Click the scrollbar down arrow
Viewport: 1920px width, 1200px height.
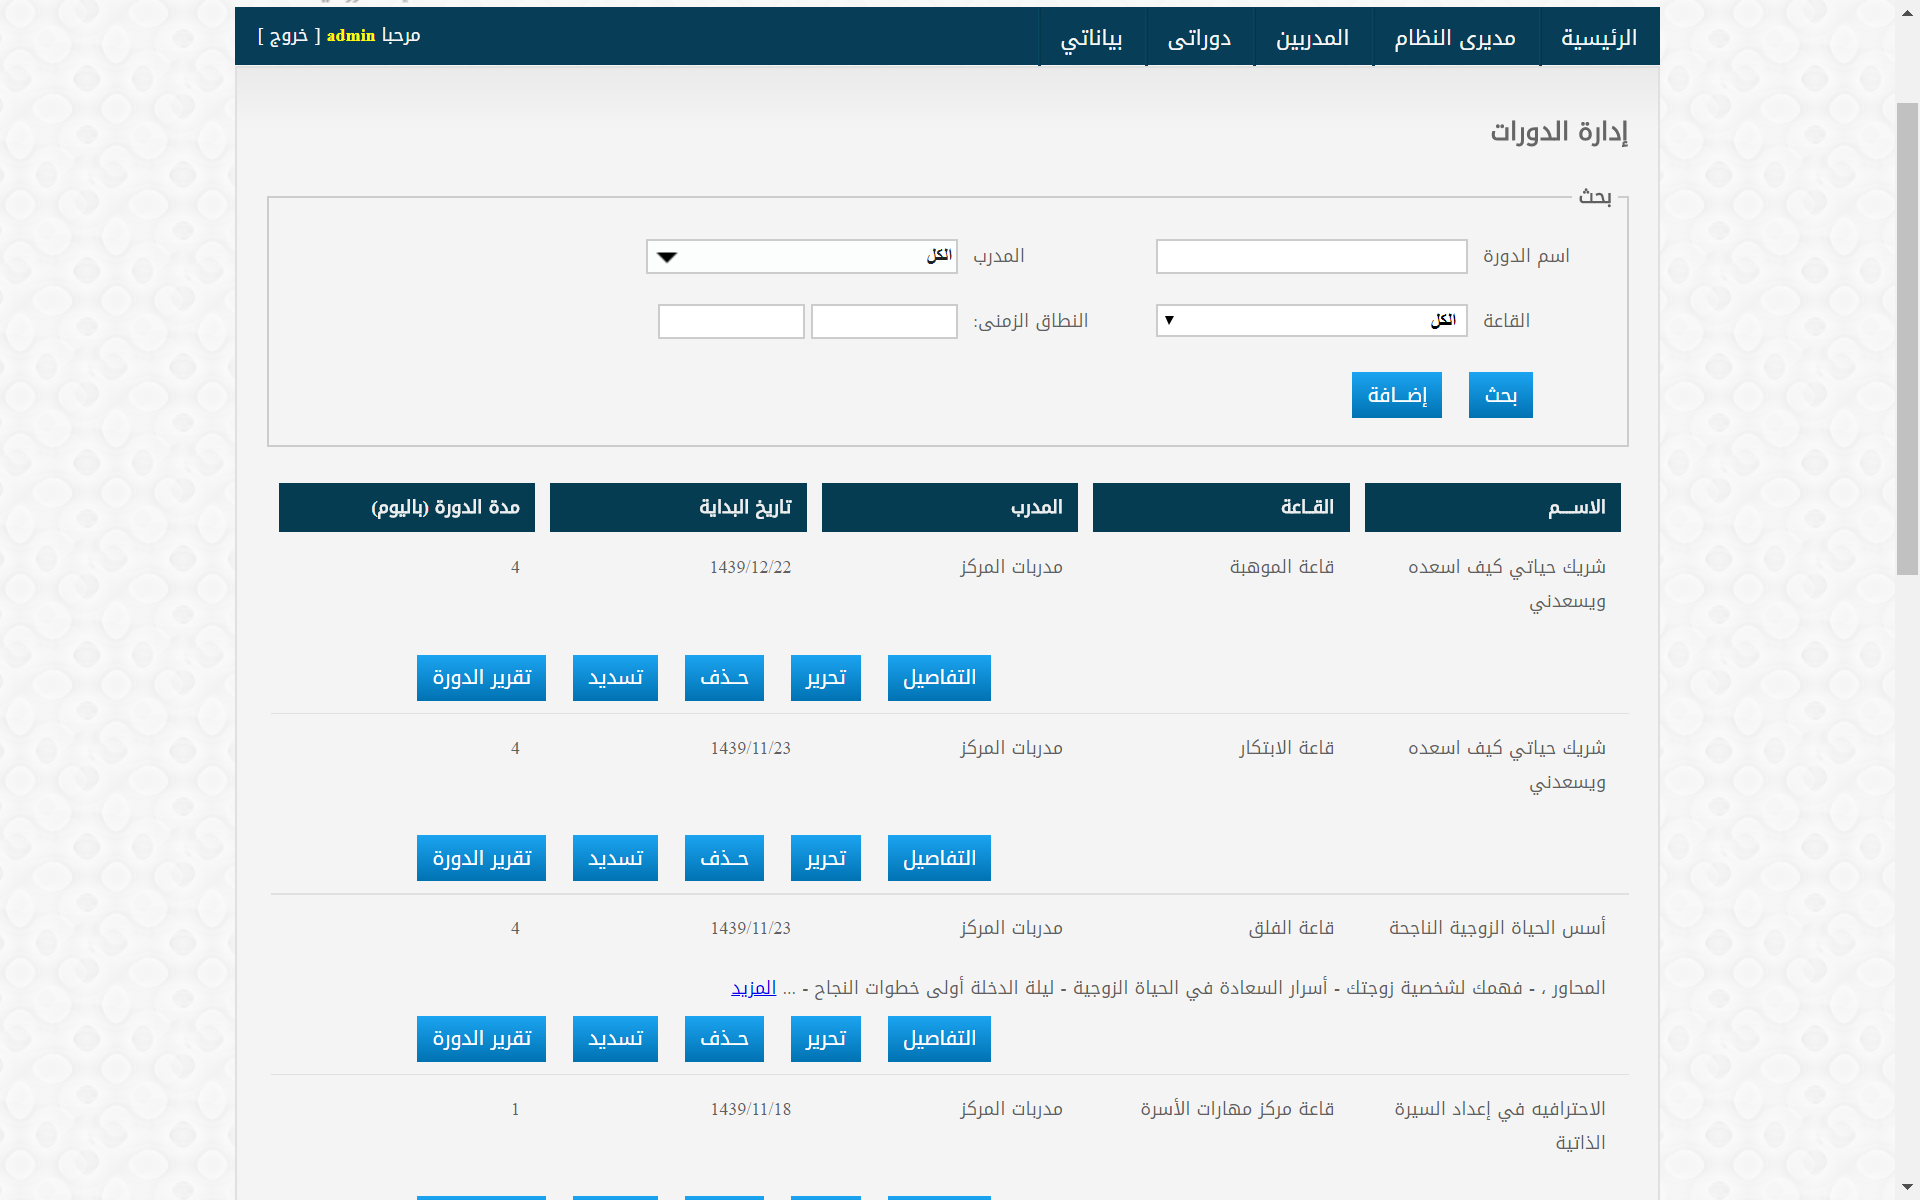[x=1908, y=1188]
